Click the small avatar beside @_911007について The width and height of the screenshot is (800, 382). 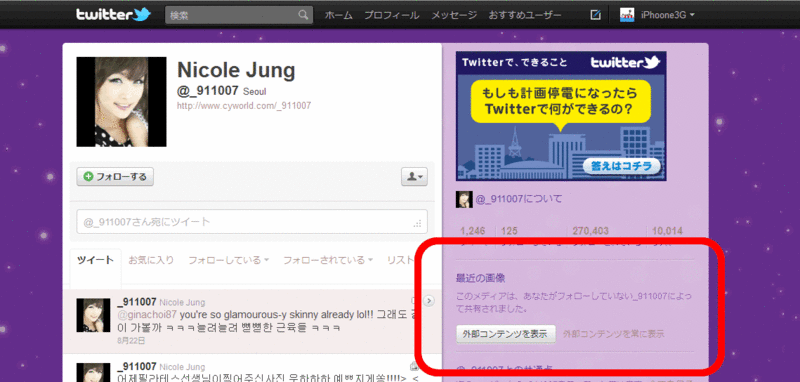point(464,199)
